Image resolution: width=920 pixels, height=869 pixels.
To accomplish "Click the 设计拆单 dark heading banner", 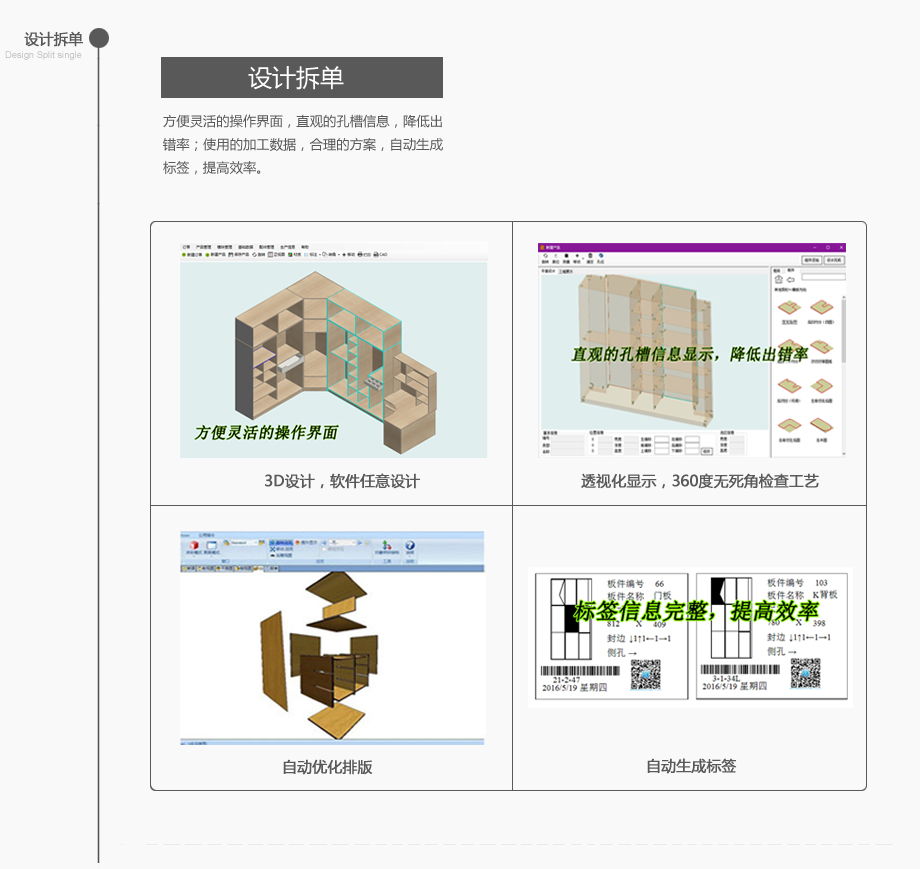I will pyautogui.click(x=301, y=78).
